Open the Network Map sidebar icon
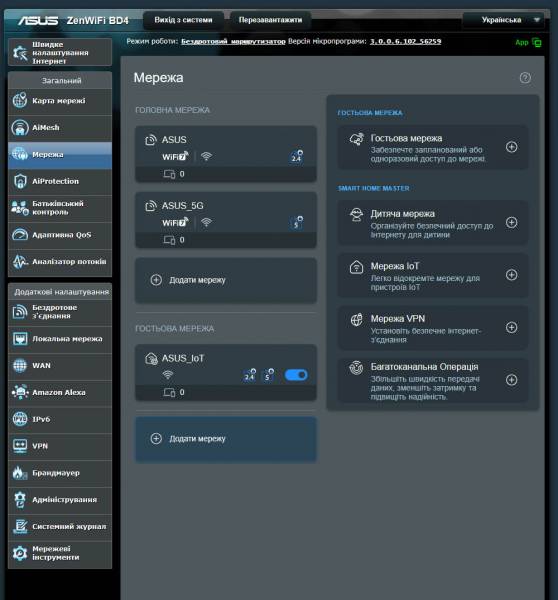The image size is (558, 600). pyautogui.click(x=20, y=101)
